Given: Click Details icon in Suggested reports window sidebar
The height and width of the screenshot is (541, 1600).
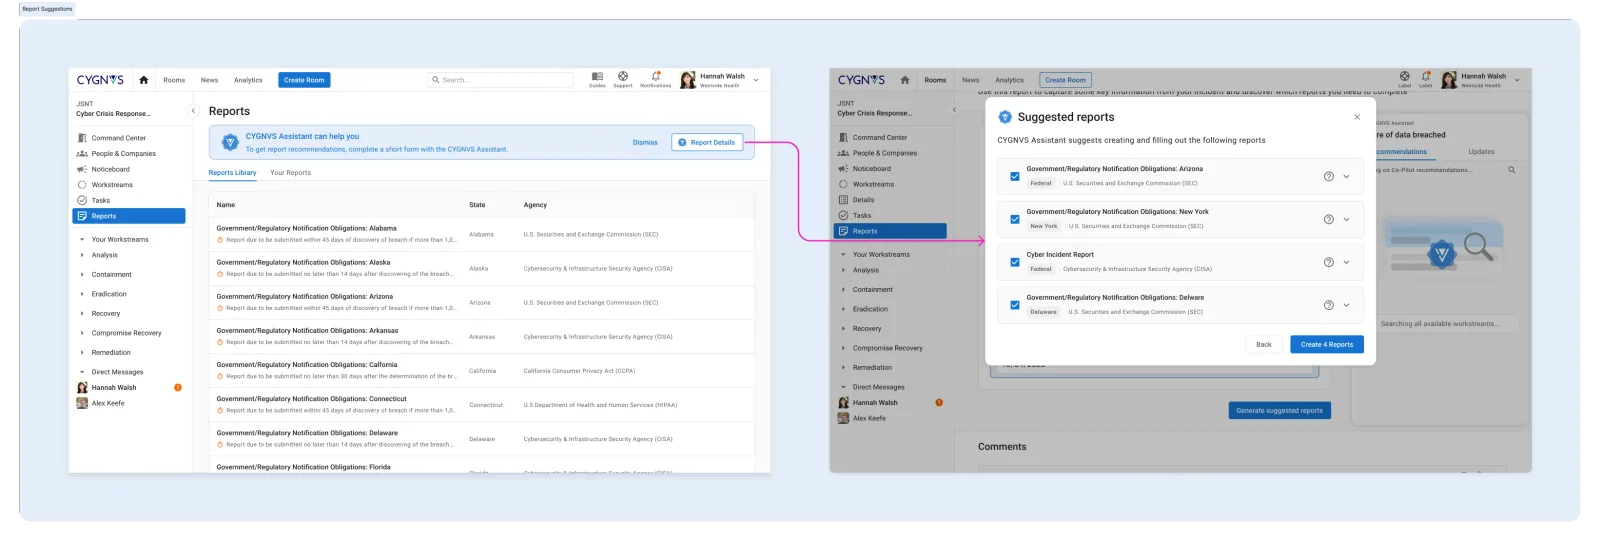Looking at the screenshot, I should 843,200.
